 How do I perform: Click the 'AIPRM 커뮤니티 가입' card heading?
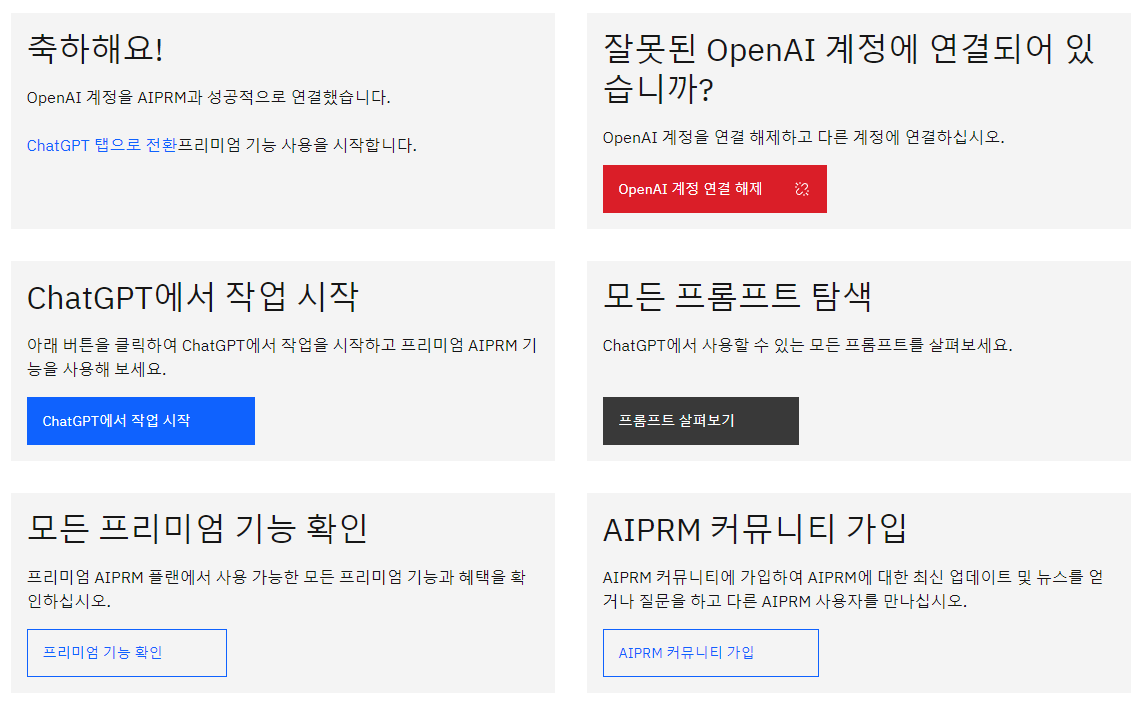pyautogui.click(x=755, y=529)
